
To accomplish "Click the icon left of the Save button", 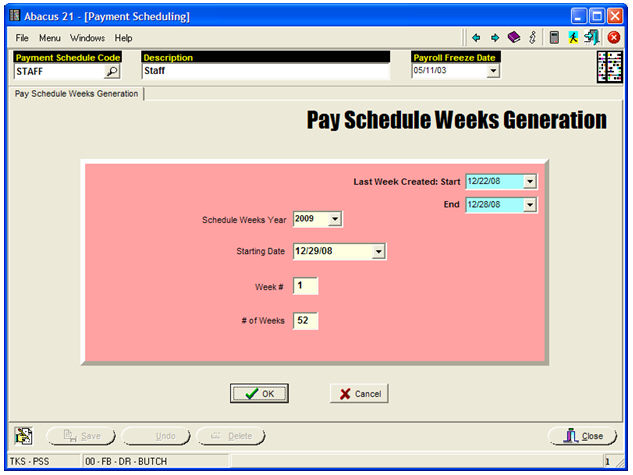I will coord(25,436).
